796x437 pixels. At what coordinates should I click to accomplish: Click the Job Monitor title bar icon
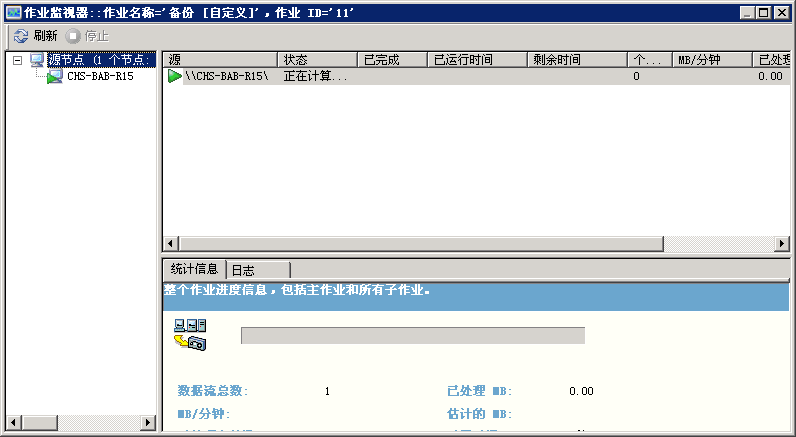point(13,13)
